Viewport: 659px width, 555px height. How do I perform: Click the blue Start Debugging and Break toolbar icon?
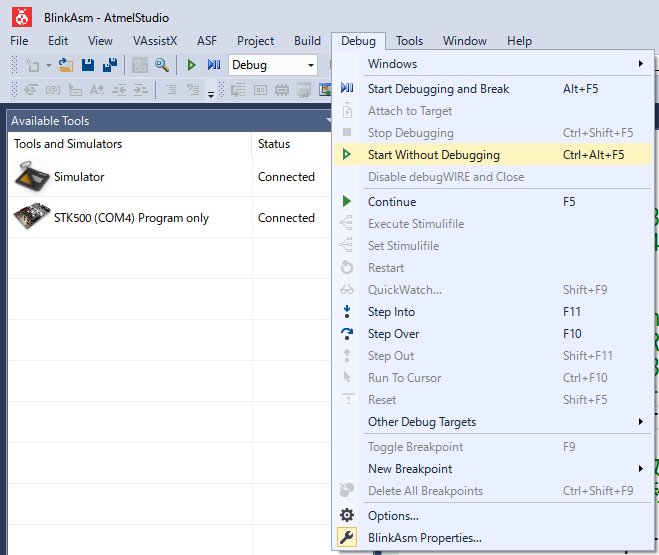click(x=214, y=65)
